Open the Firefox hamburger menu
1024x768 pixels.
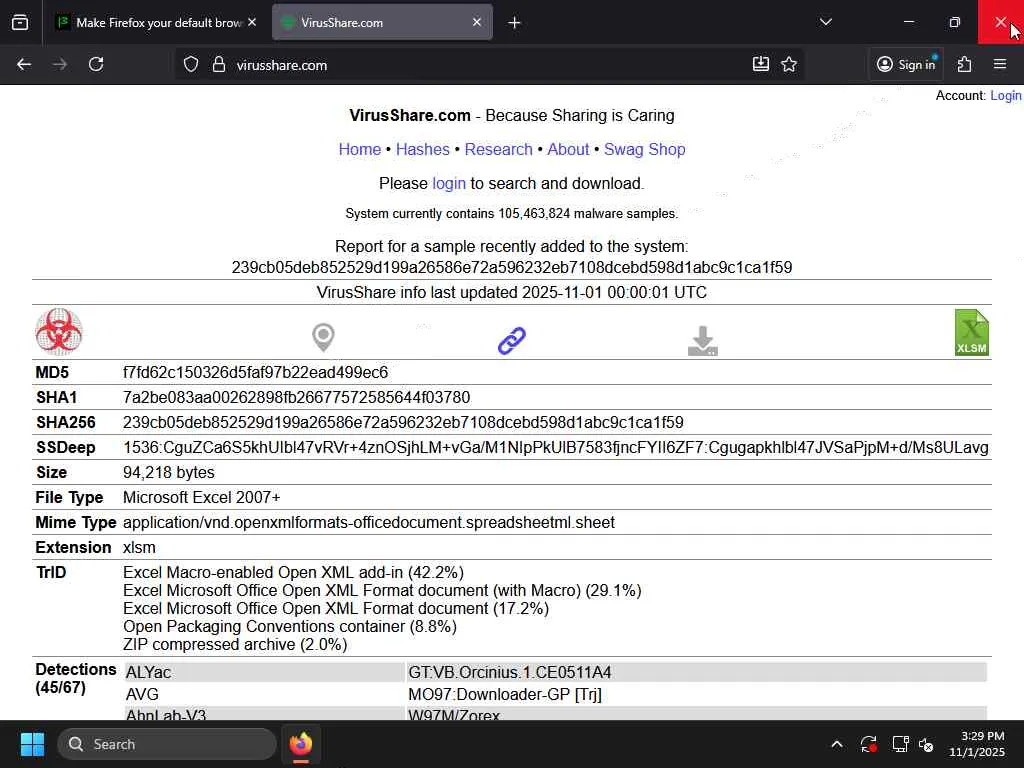click(1000, 64)
